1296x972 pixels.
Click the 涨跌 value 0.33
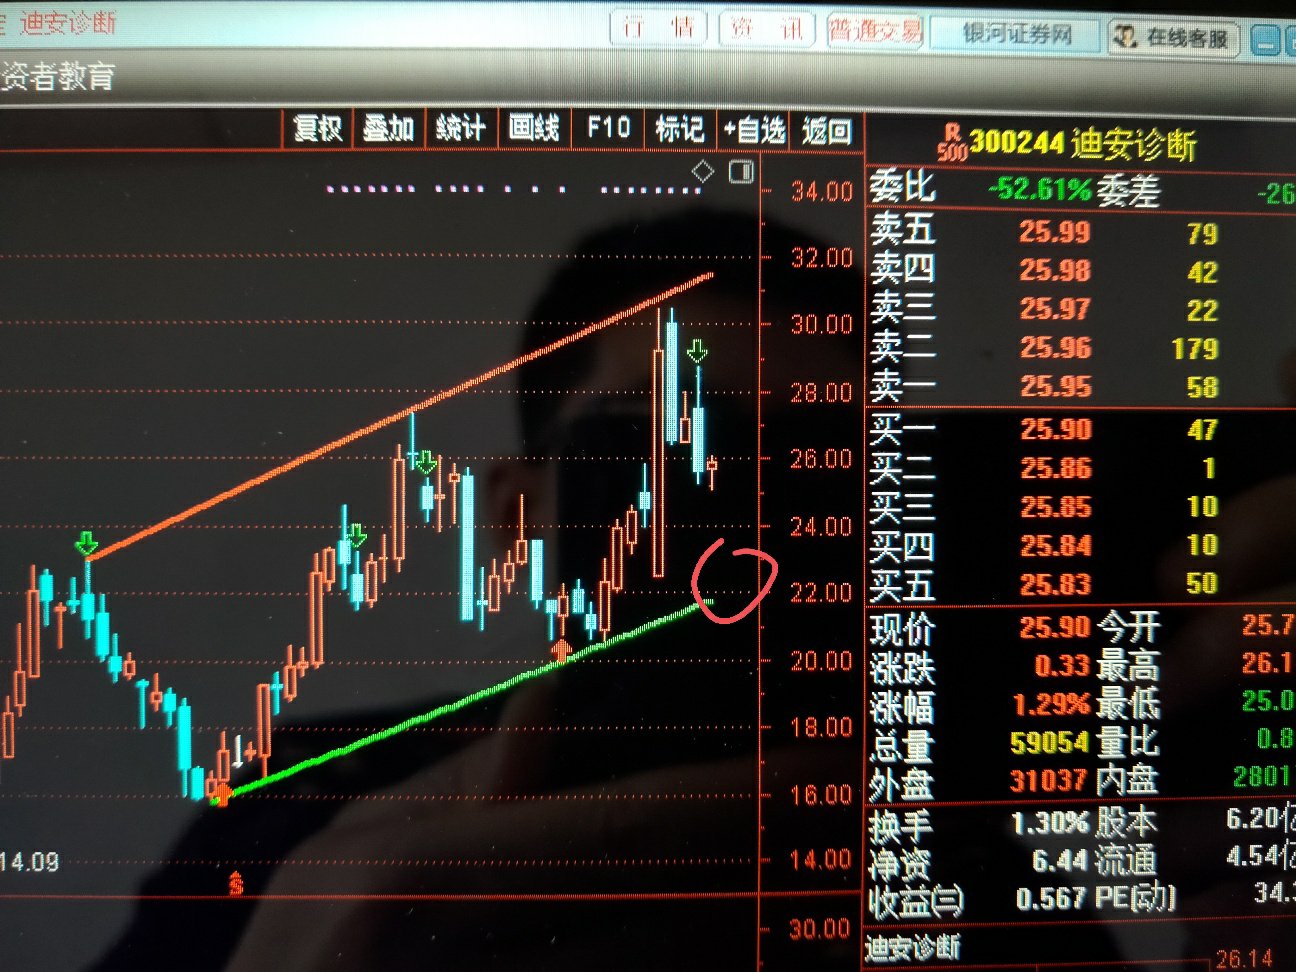1062,665
